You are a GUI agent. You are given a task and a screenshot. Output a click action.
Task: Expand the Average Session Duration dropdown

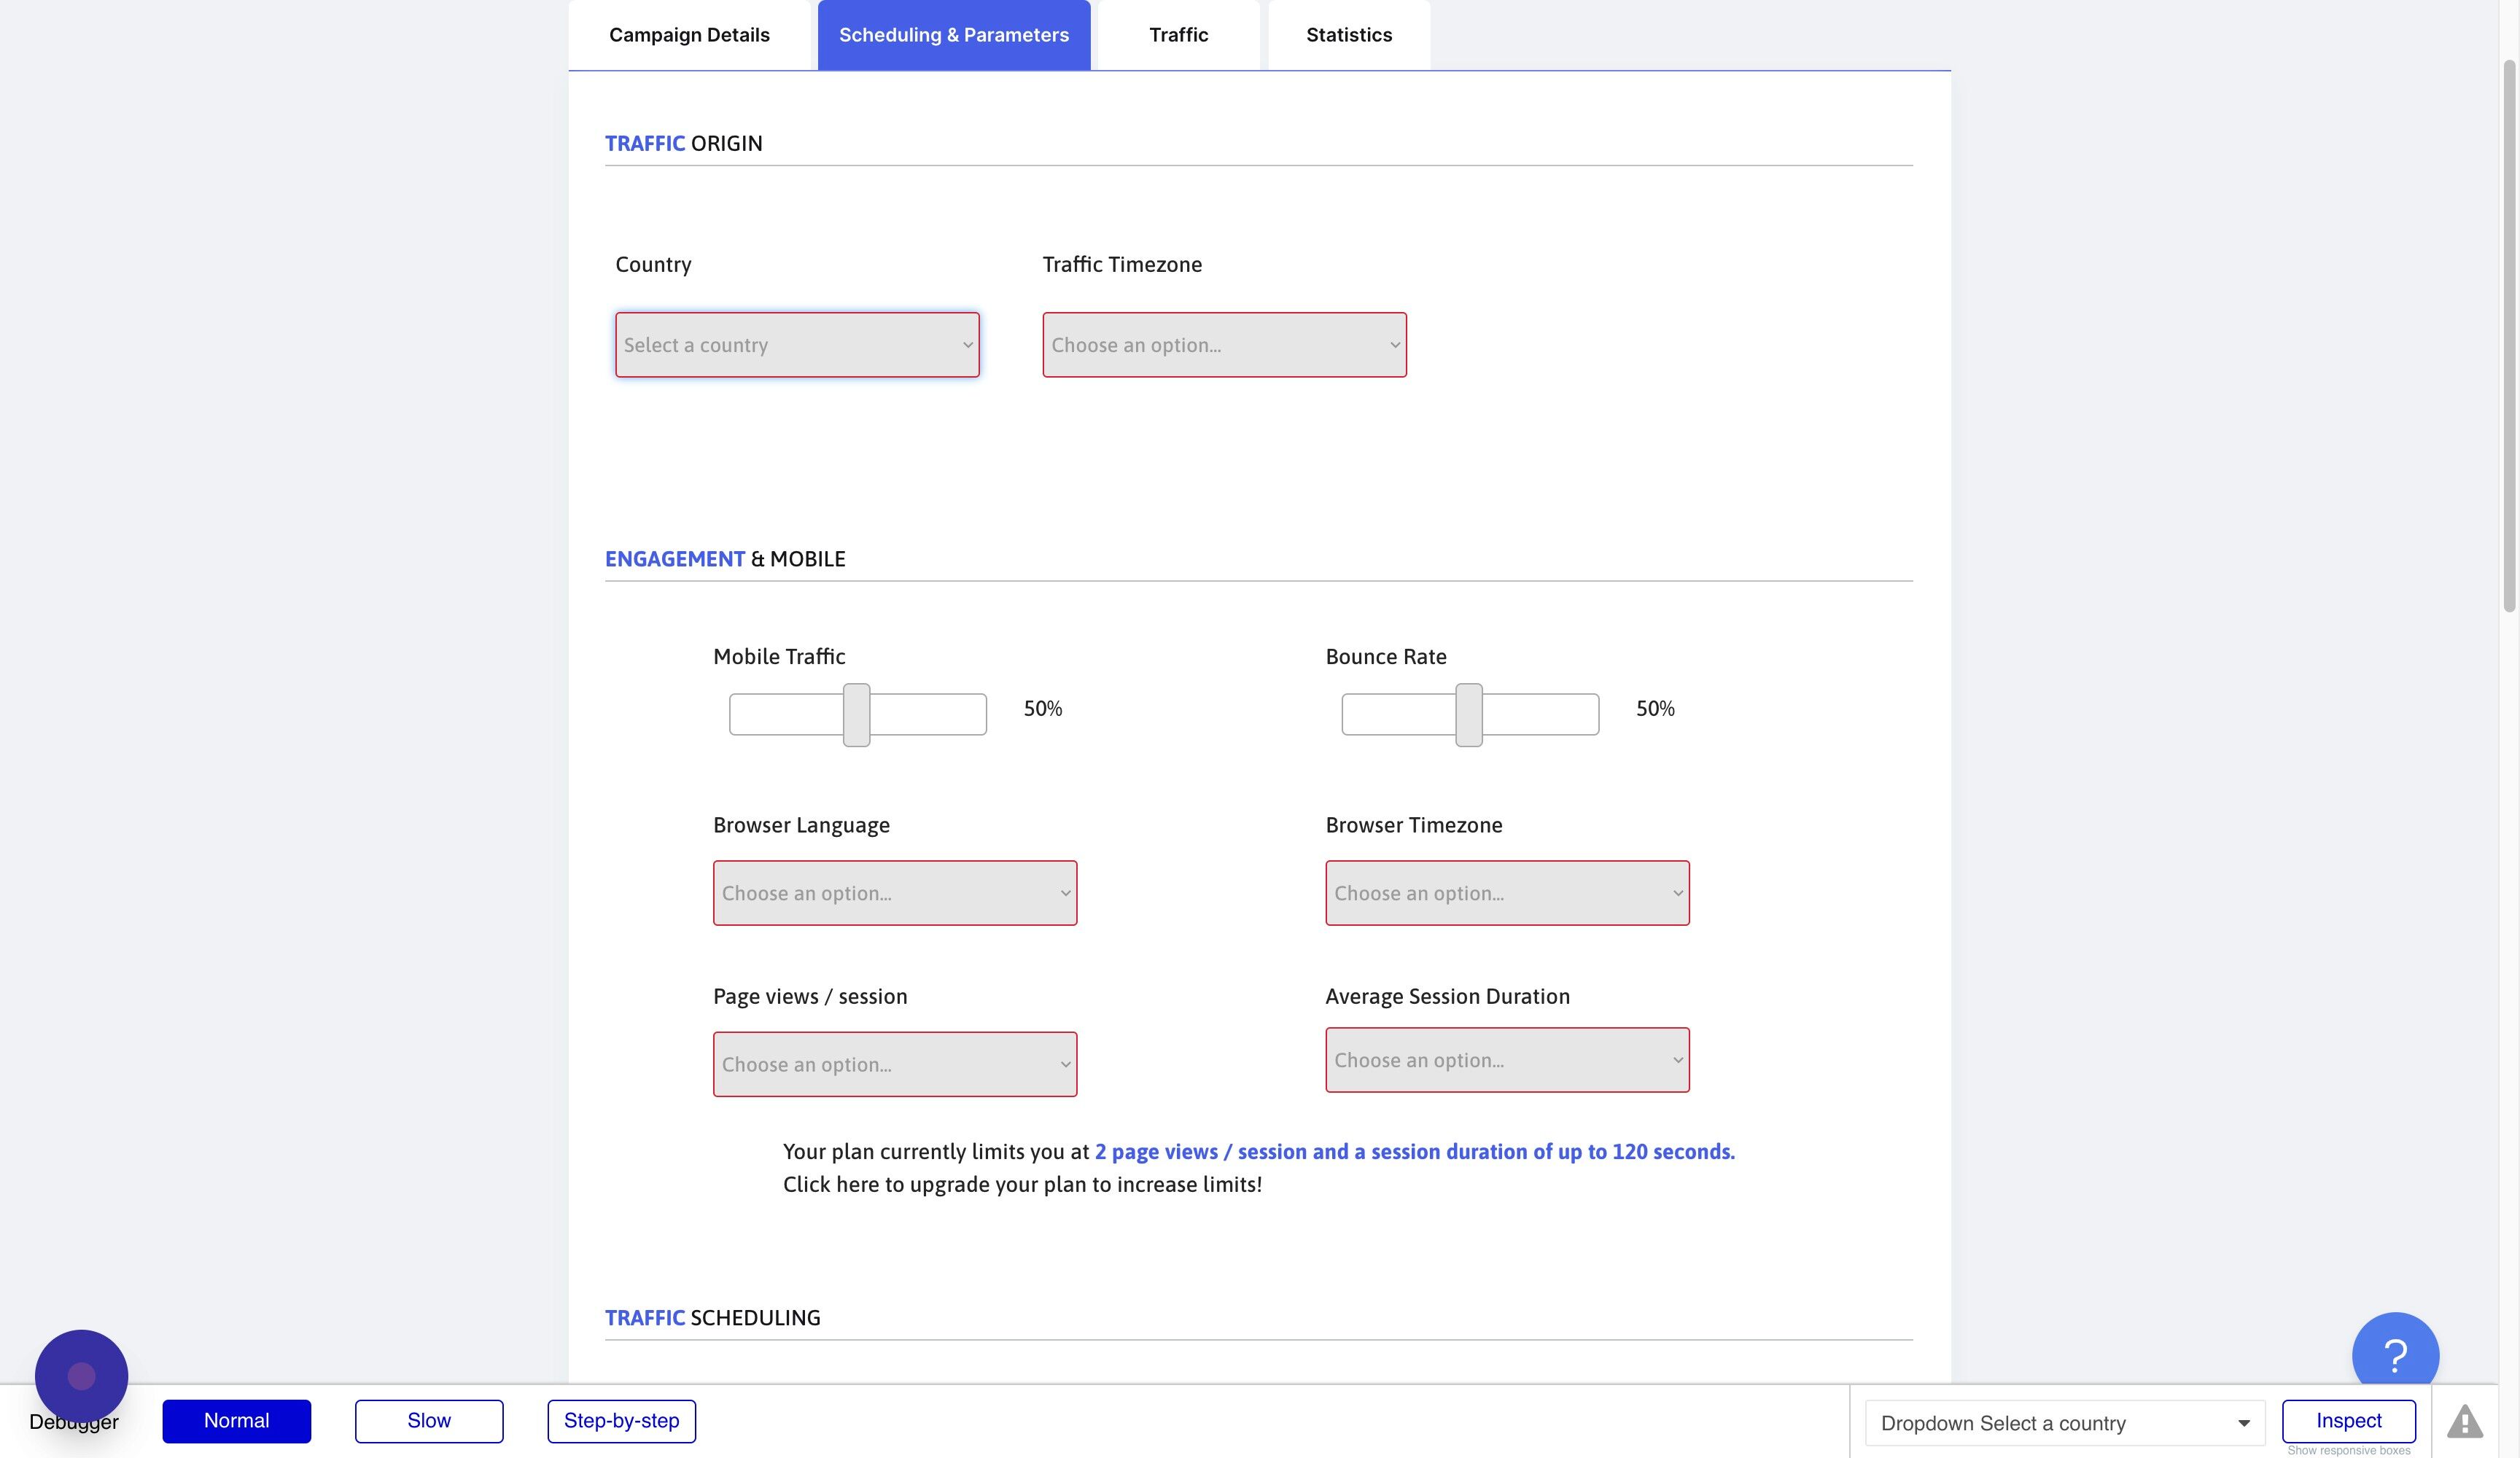1506,1059
